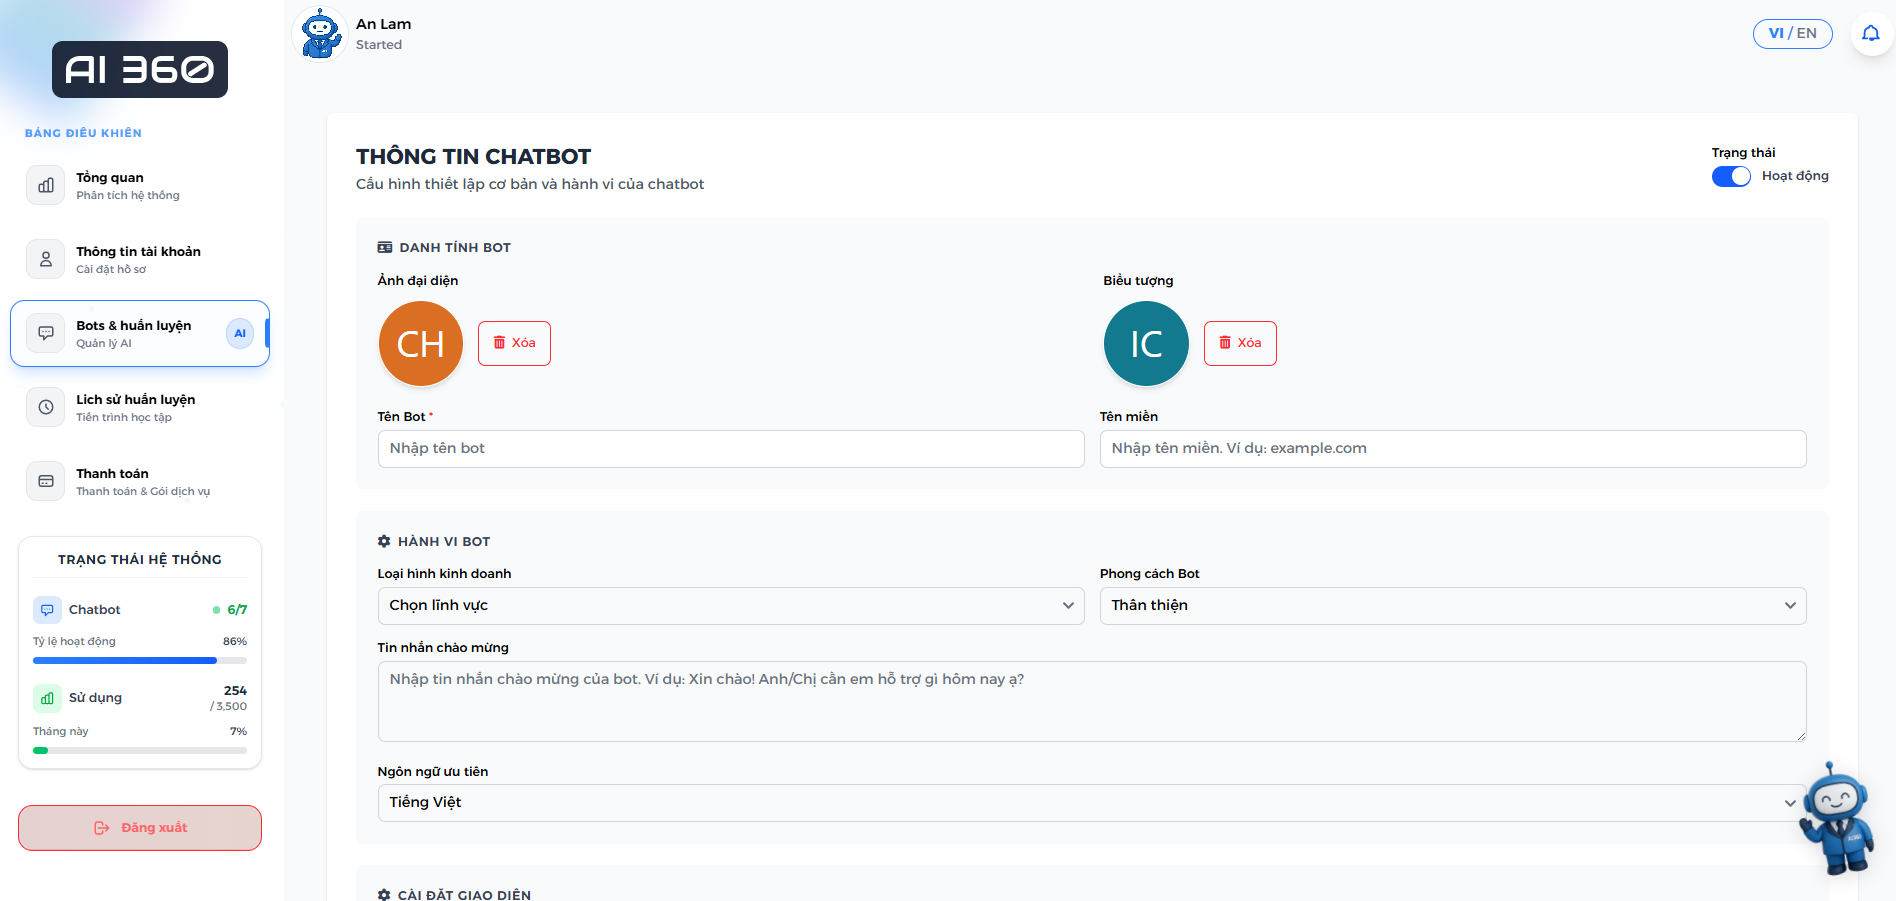
Task: Click the Sử dụng usage chart icon
Action: tap(47, 698)
